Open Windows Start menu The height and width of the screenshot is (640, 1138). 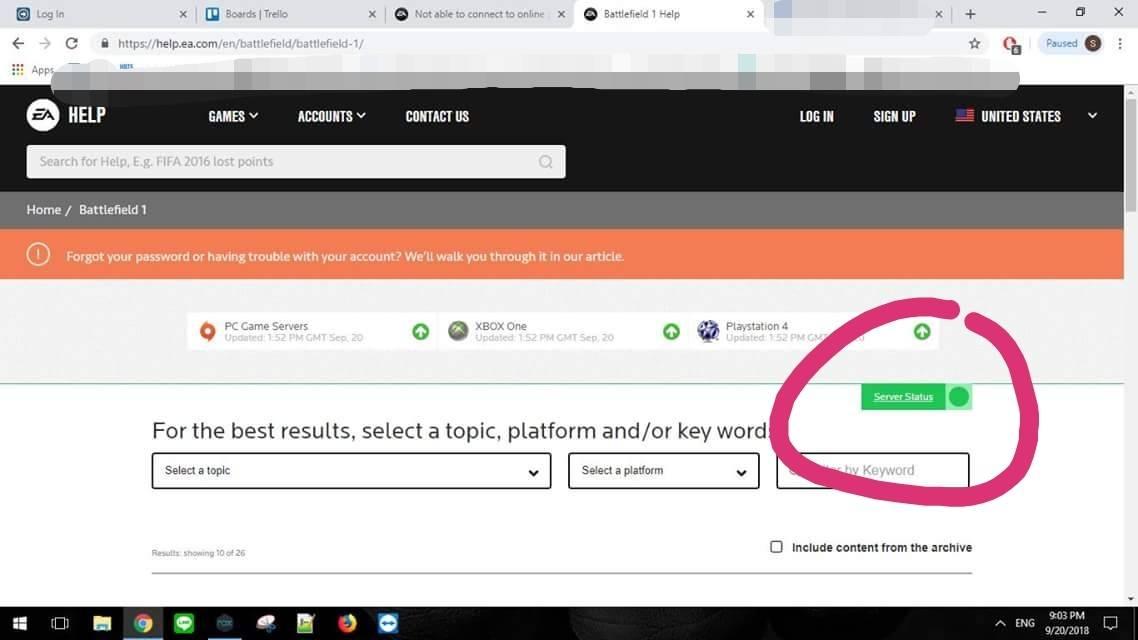tap(20, 623)
